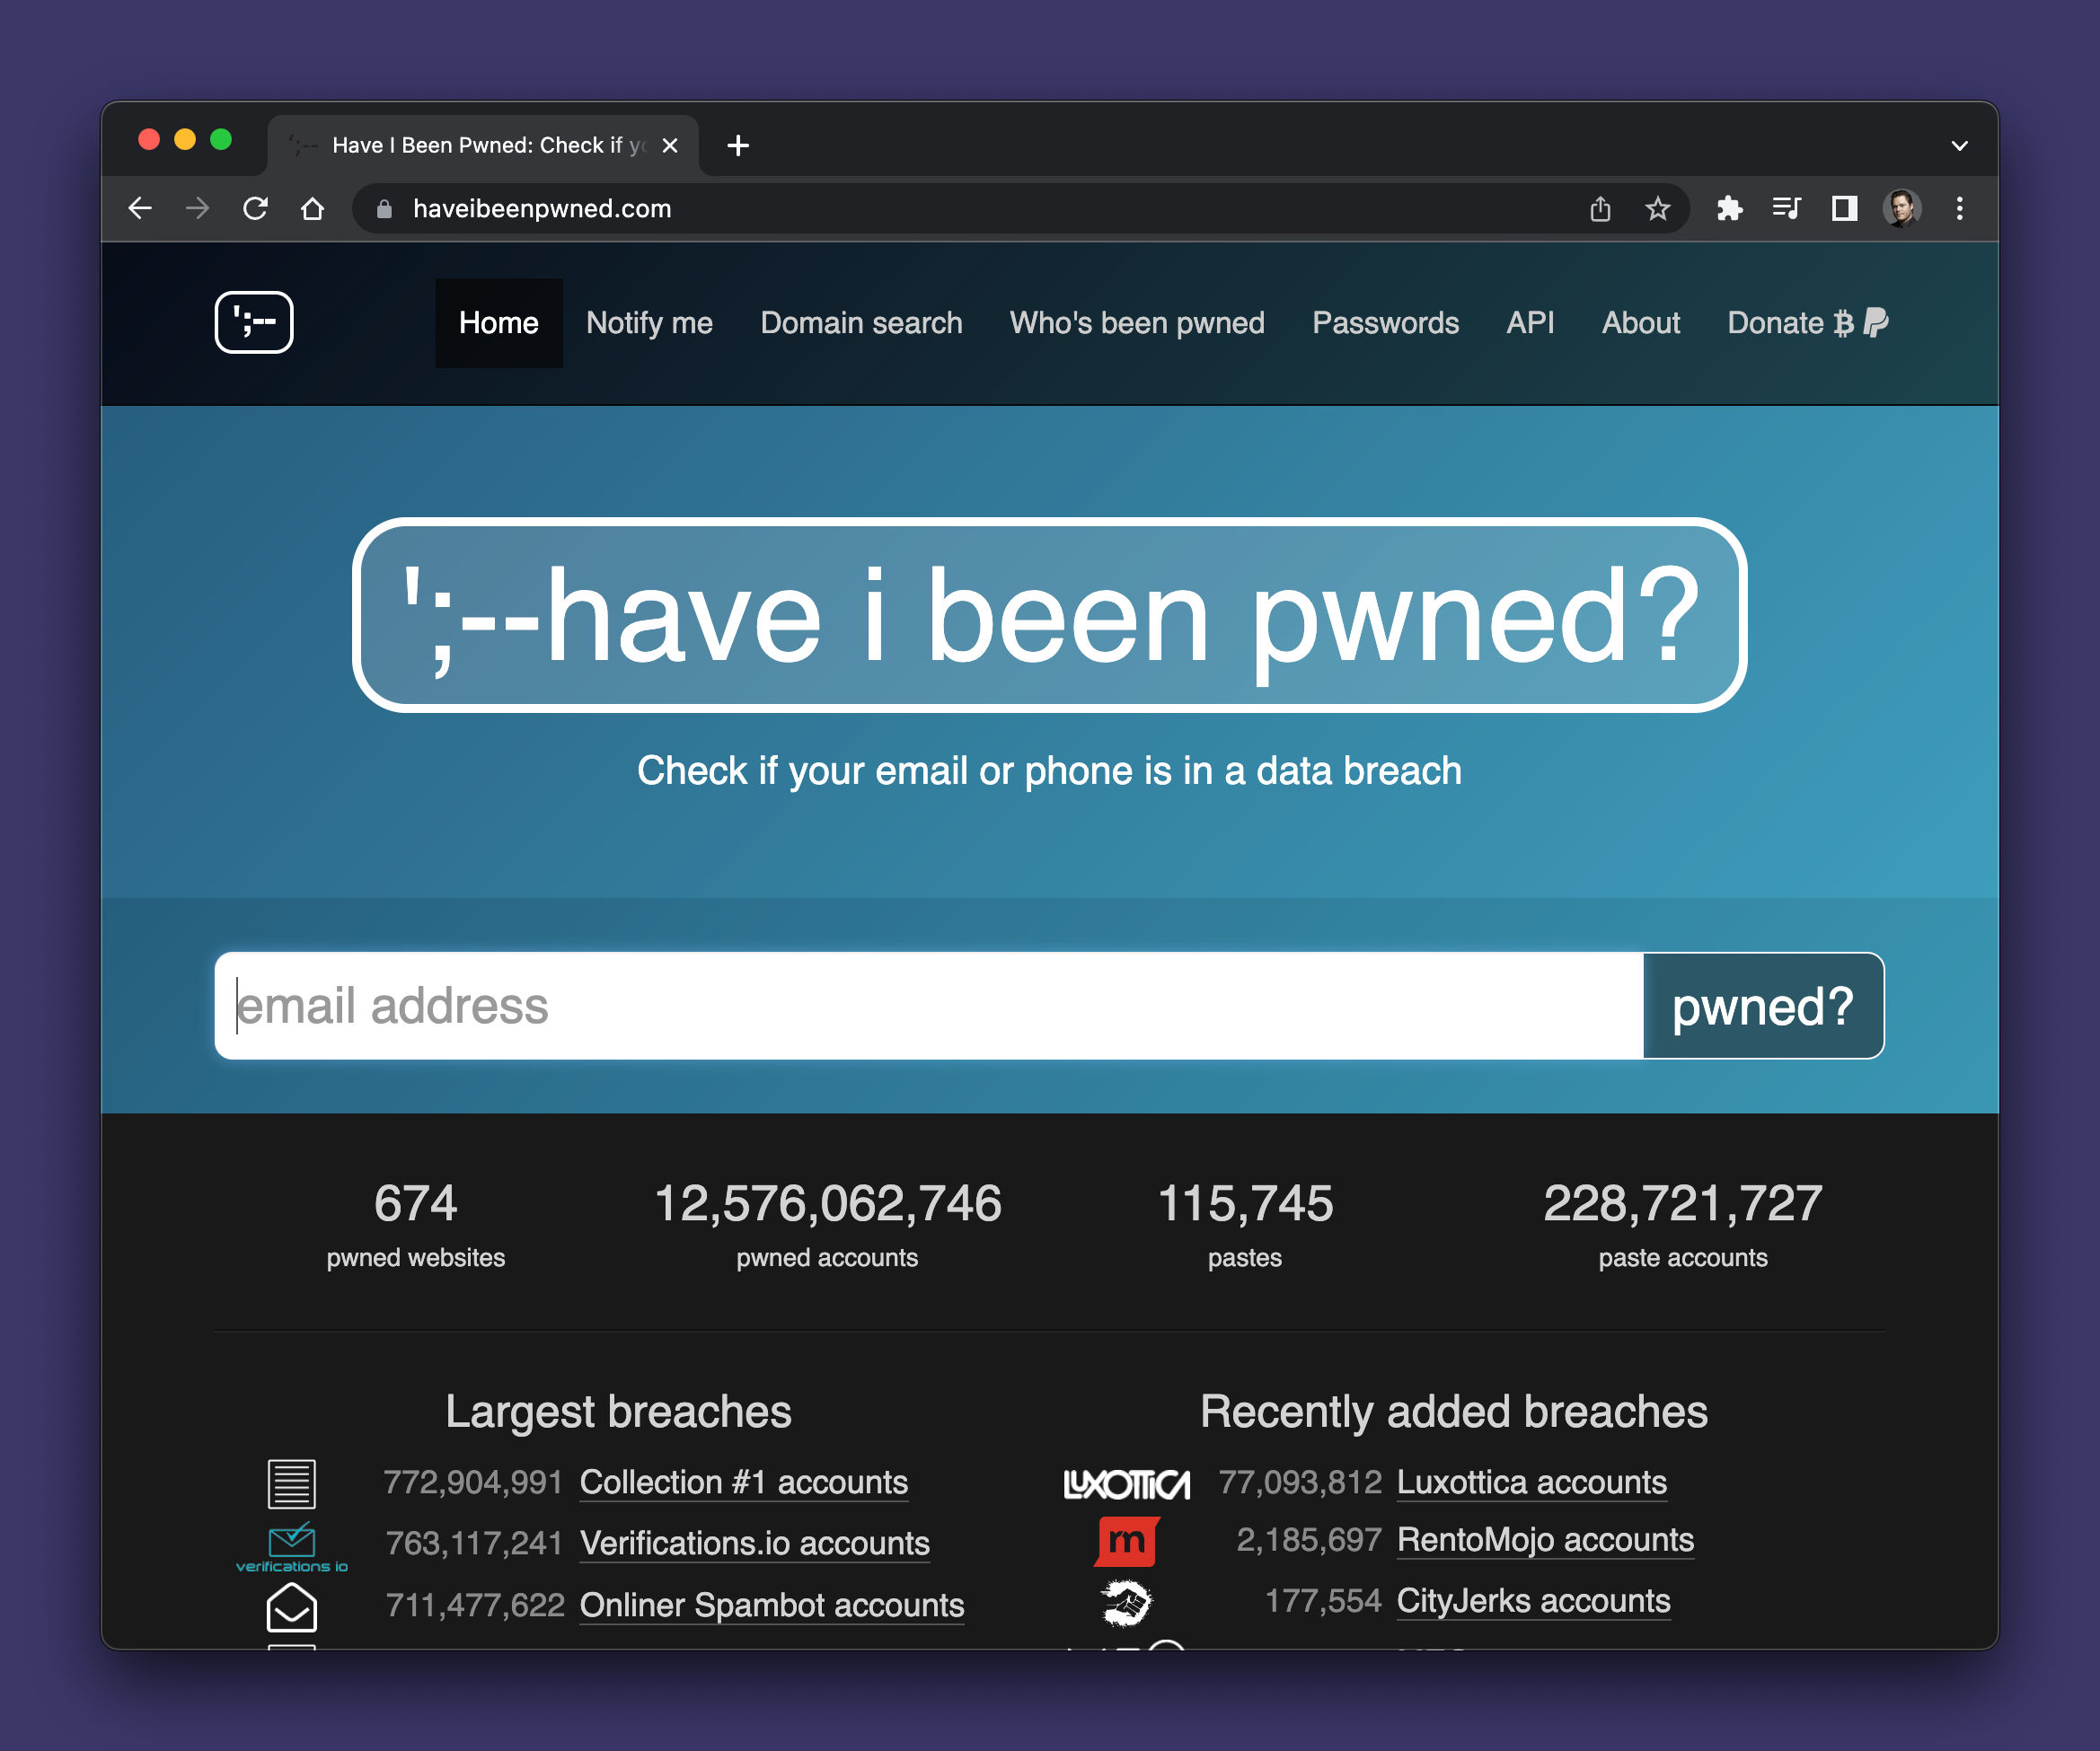Expand the tab search chevron
The height and width of the screenshot is (1751, 2100).
(1960, 146)
